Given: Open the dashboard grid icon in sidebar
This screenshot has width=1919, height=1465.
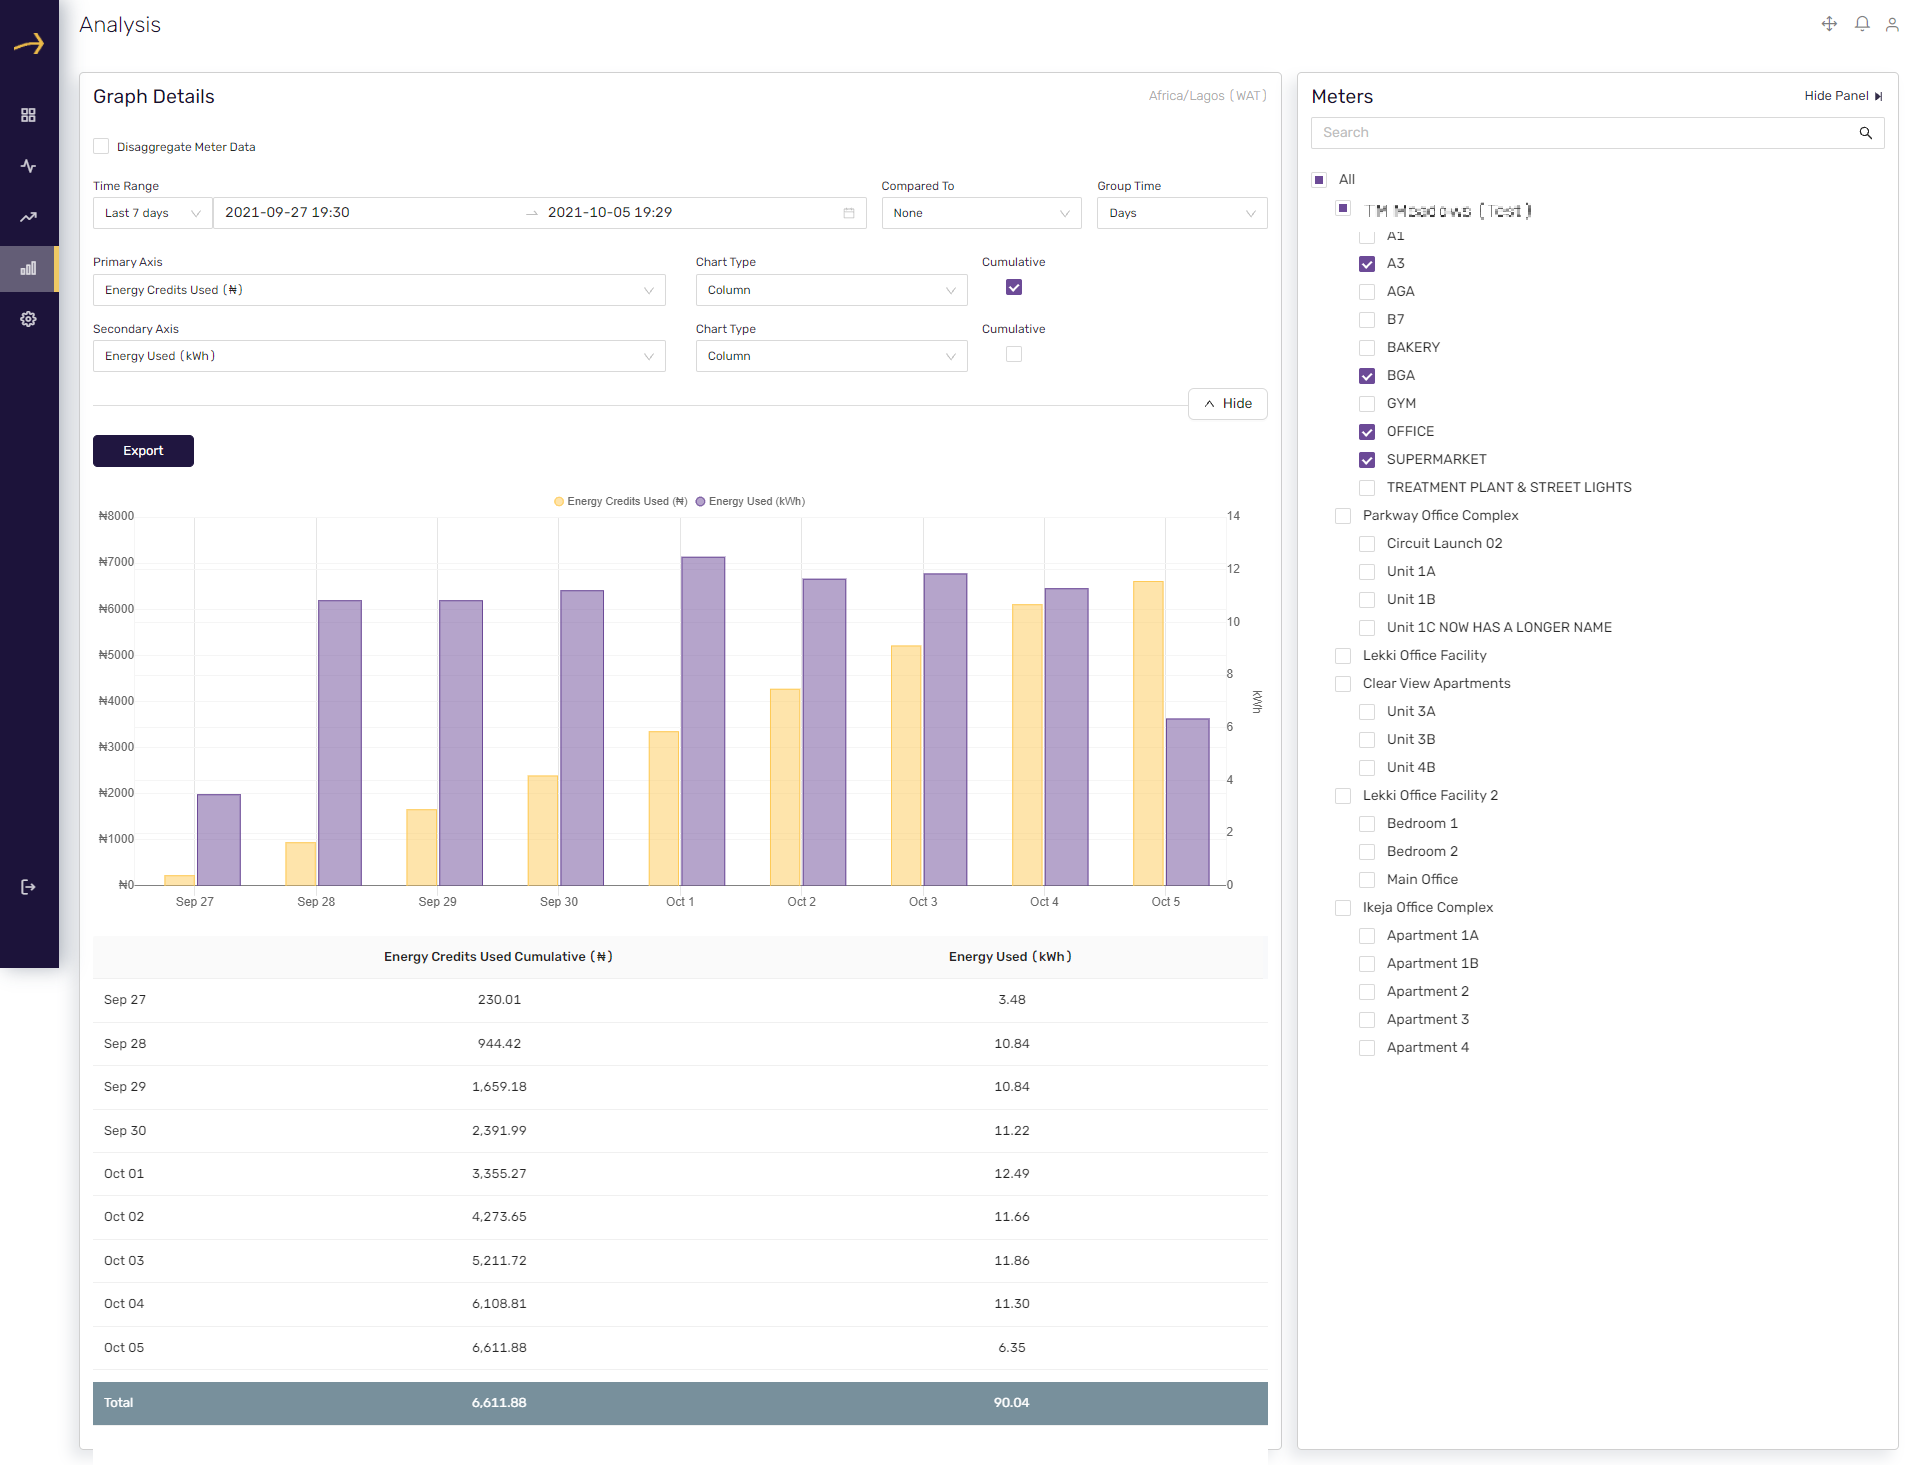Looking at the screenshot, I should (x=28, y=115).
